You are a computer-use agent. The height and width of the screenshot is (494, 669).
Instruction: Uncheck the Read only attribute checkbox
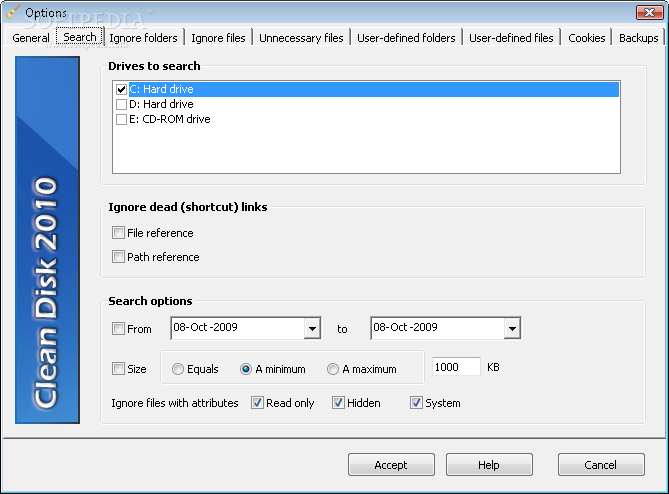257,402
